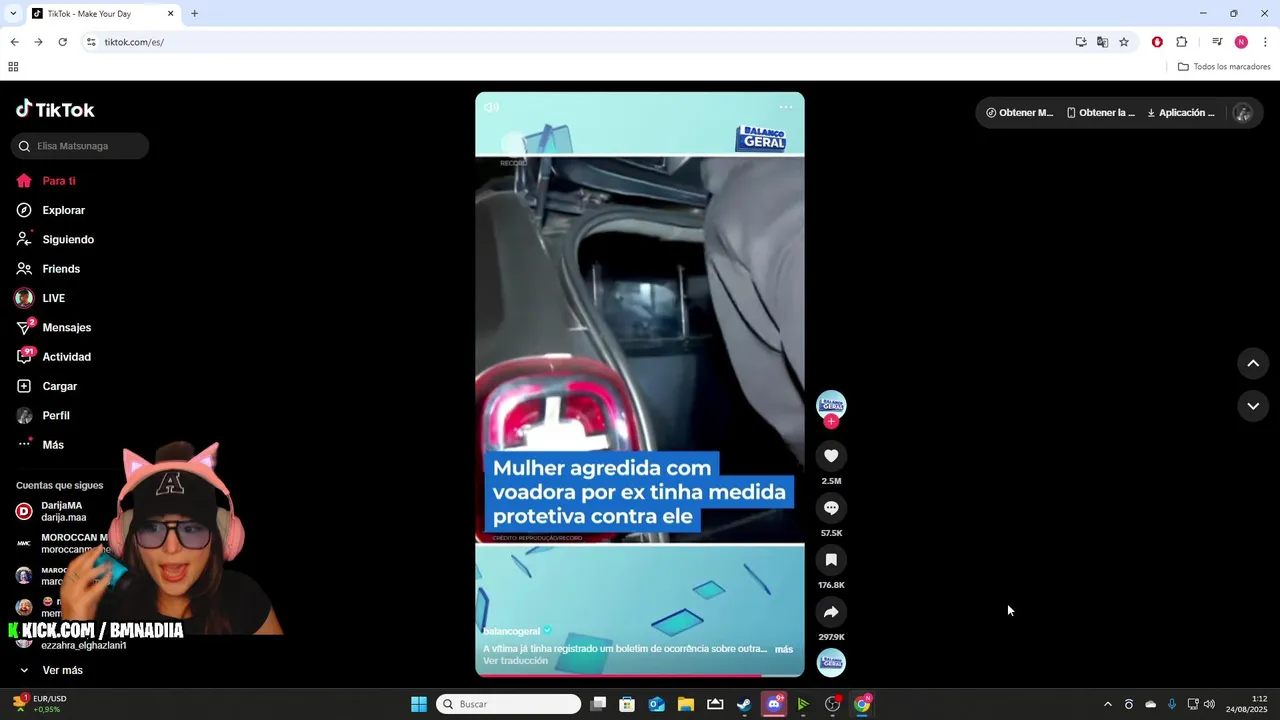Click the TikTok search field
This screenshot has height=720, width=1280.
click(x=80, y=146)
